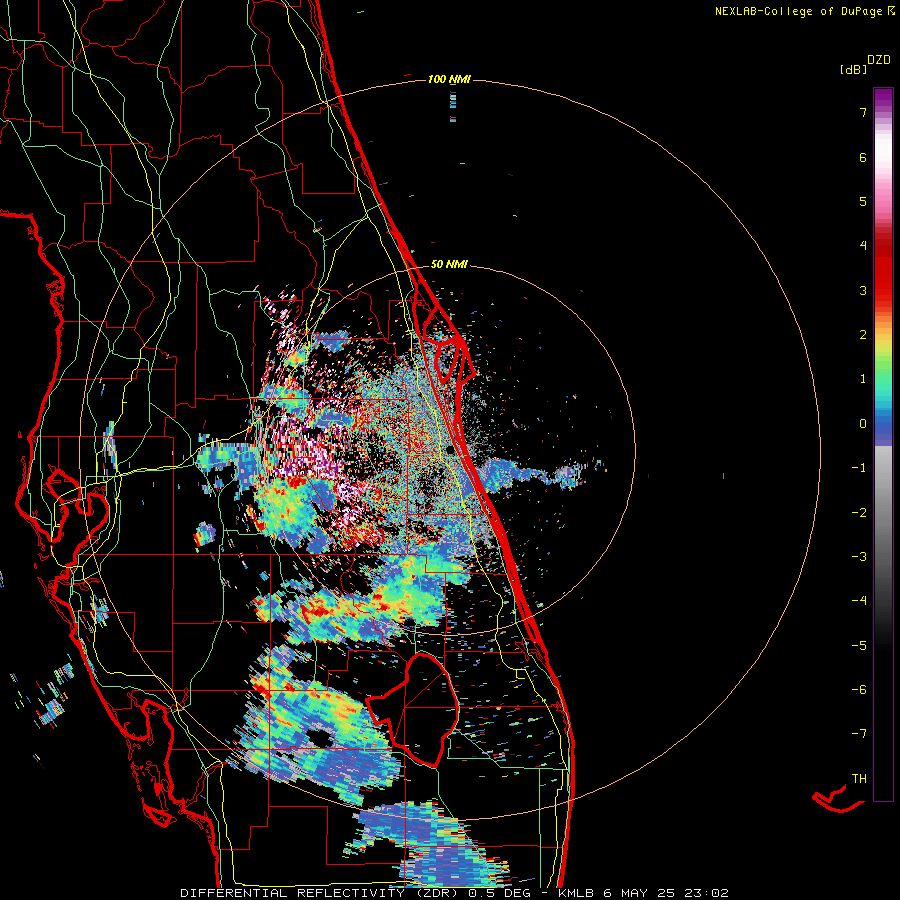Click the -7 dB value on color scale
The height and width of the screenshot is (900, 900).
859,734
